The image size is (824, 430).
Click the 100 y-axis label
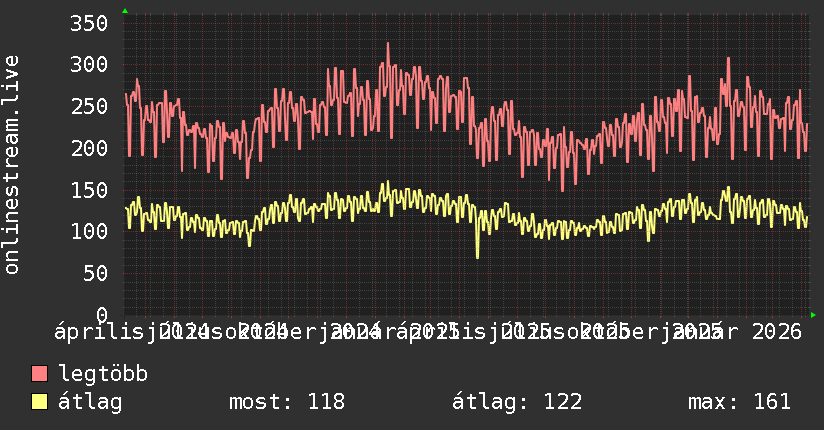(x=89, y=231)
